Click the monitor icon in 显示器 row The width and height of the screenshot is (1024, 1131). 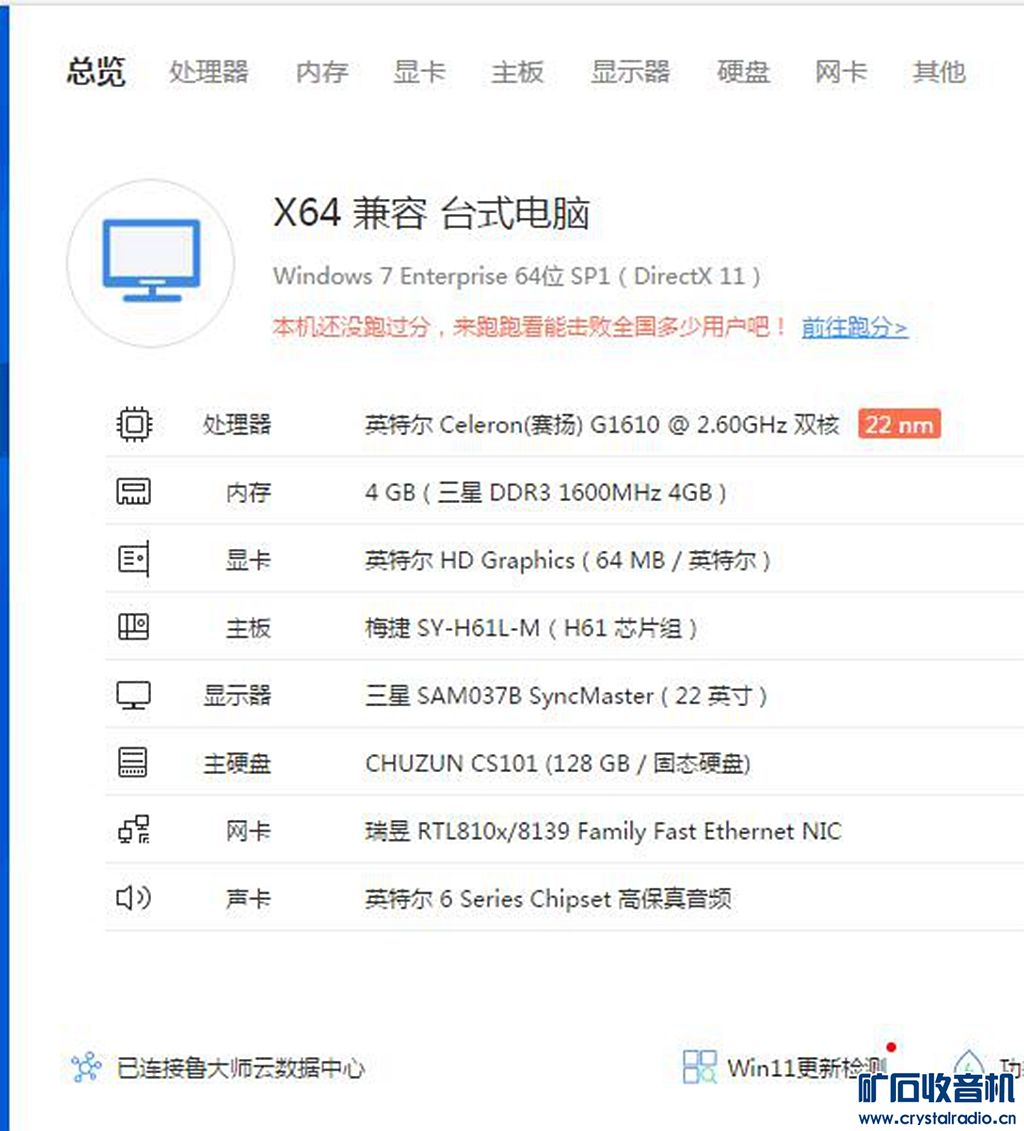tap(134, 695)
